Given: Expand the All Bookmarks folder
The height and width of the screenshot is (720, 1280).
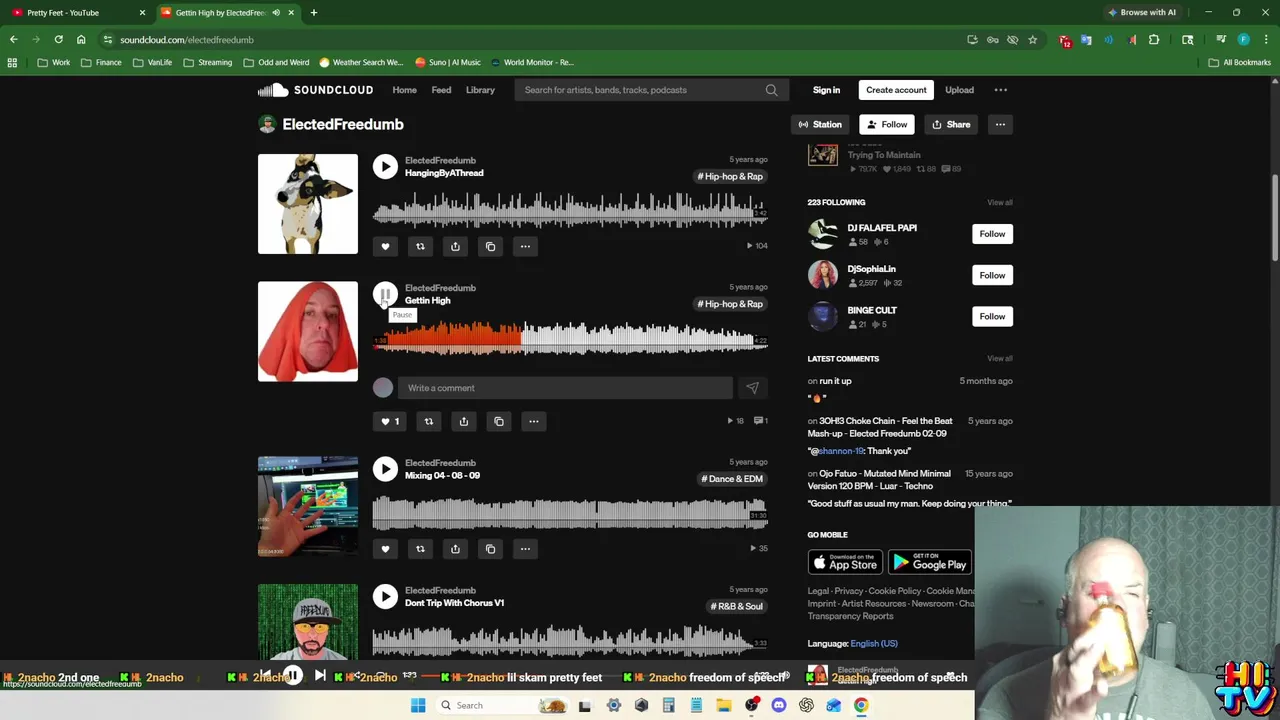Looking at the screenshot, I should 1240,62.
